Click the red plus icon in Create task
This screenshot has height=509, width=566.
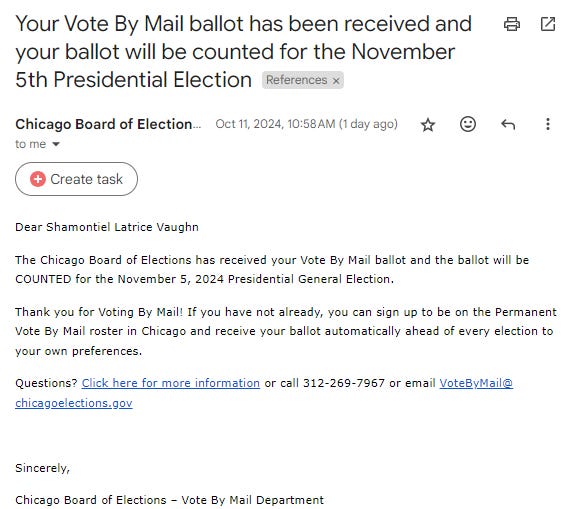coord(38,179)
